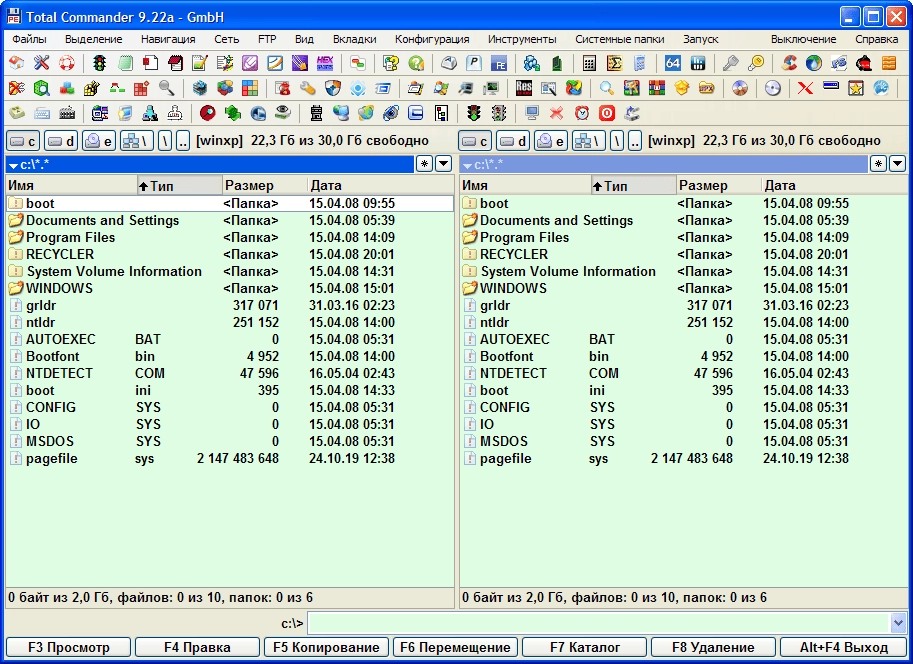Image resolution: width=913 pixels, height=664 pixels.
Task: Click the red lifebuoy icon
Action: coord(67,63)
